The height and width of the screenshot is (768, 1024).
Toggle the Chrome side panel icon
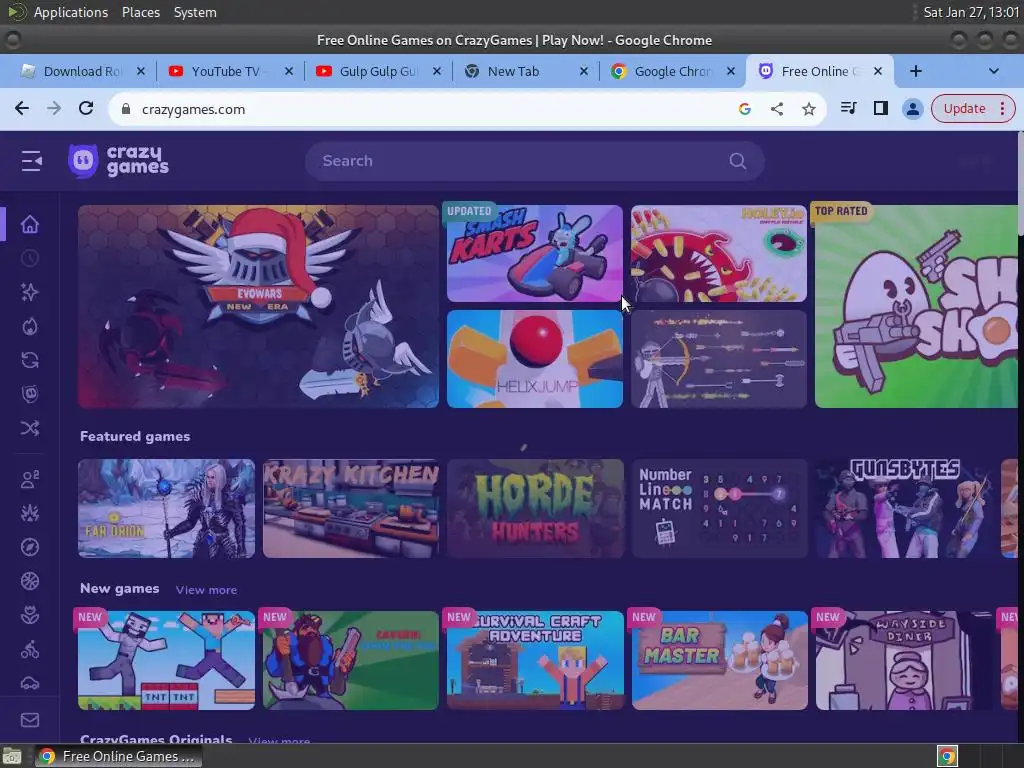(x=880, y=108)
